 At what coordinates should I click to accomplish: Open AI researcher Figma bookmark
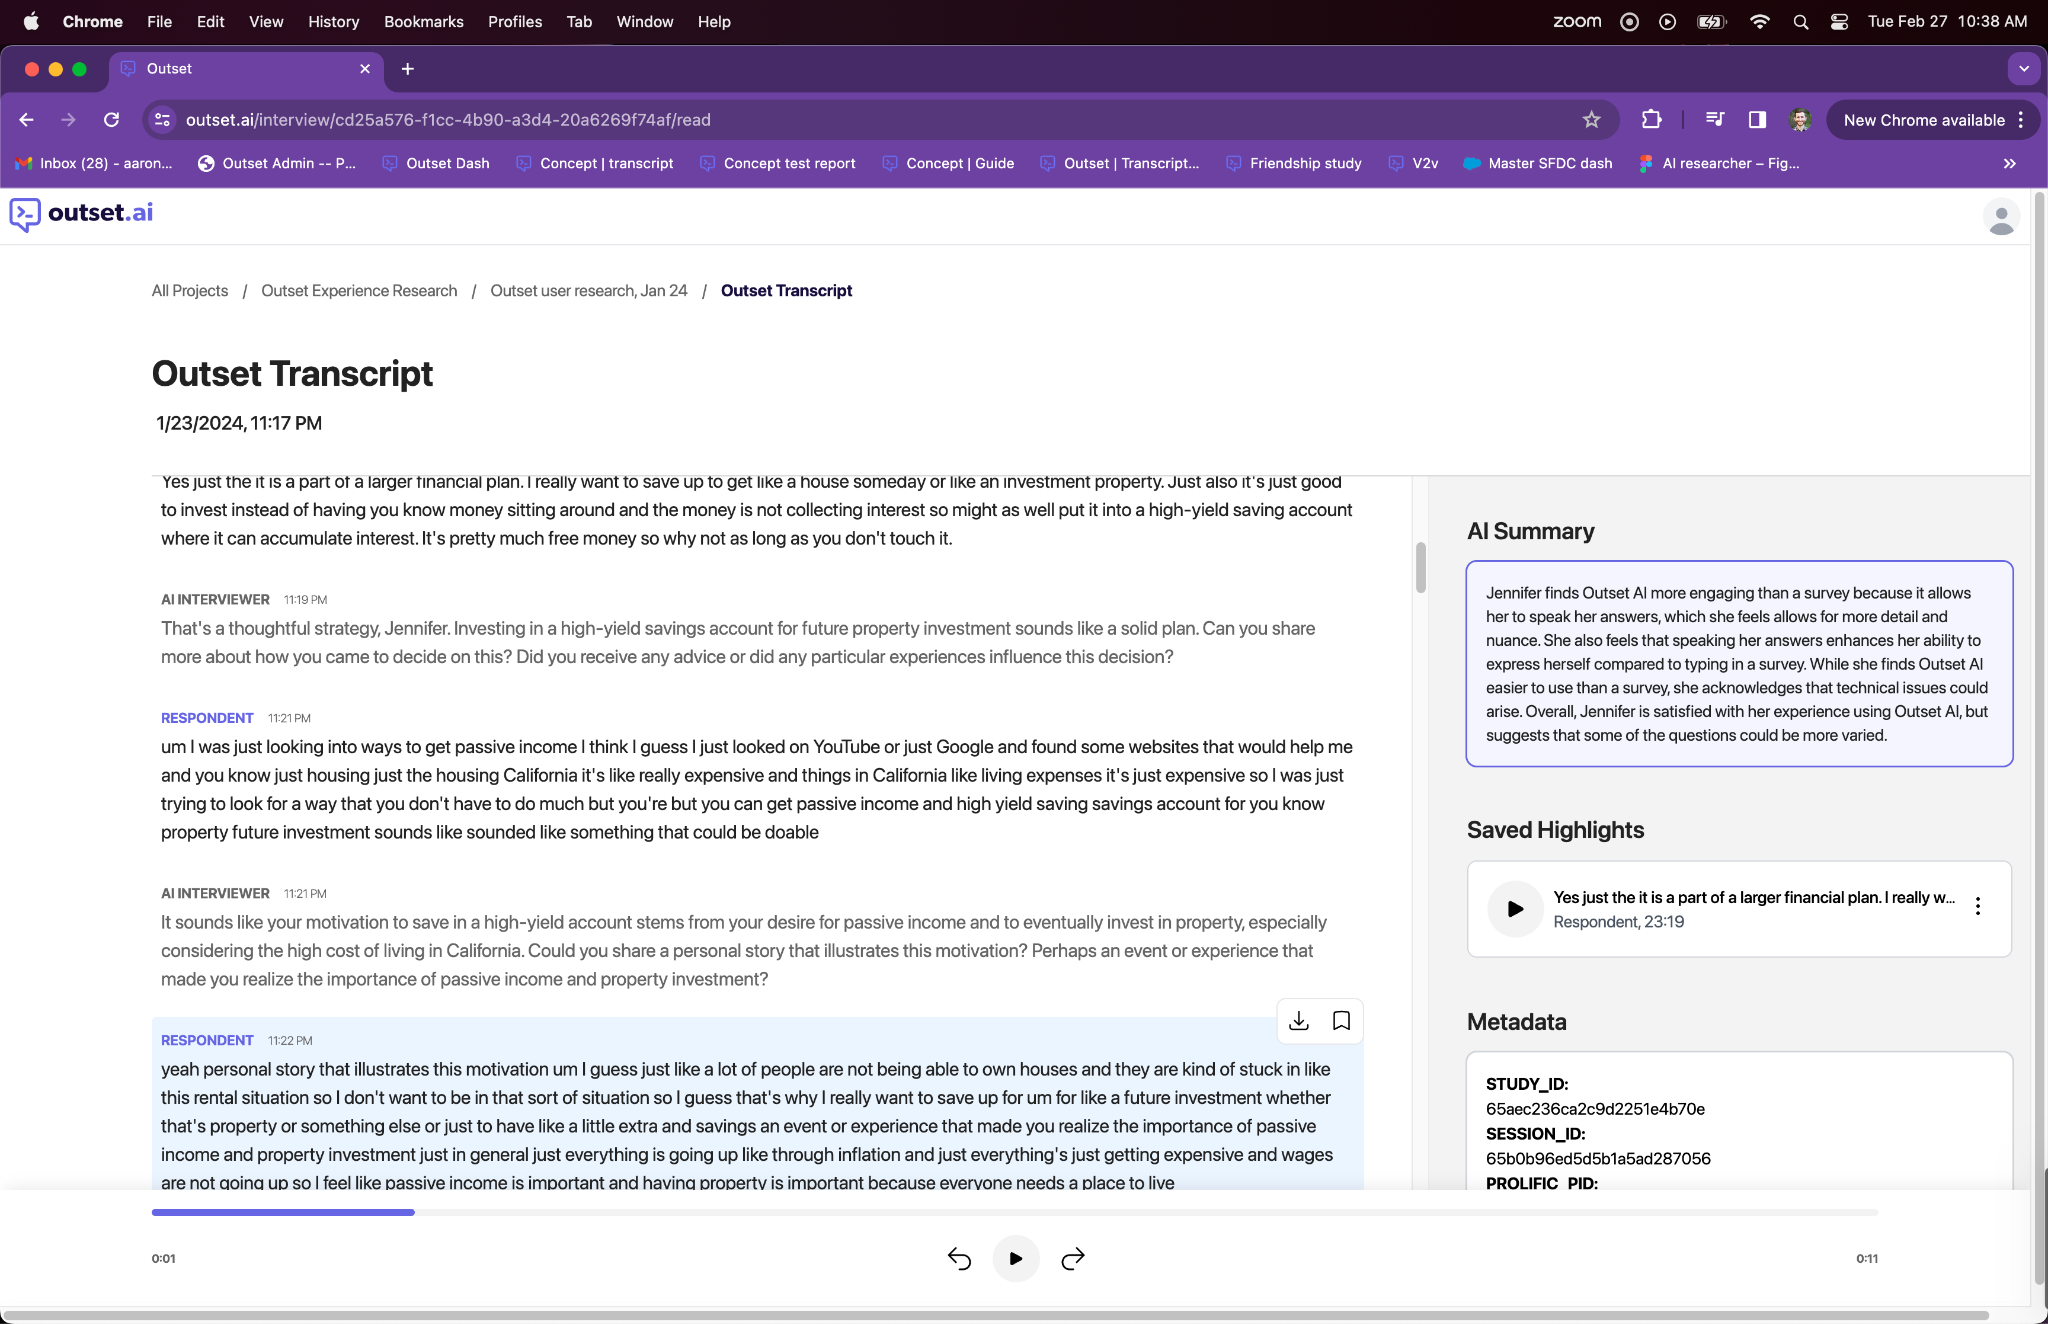point(1719,163)
